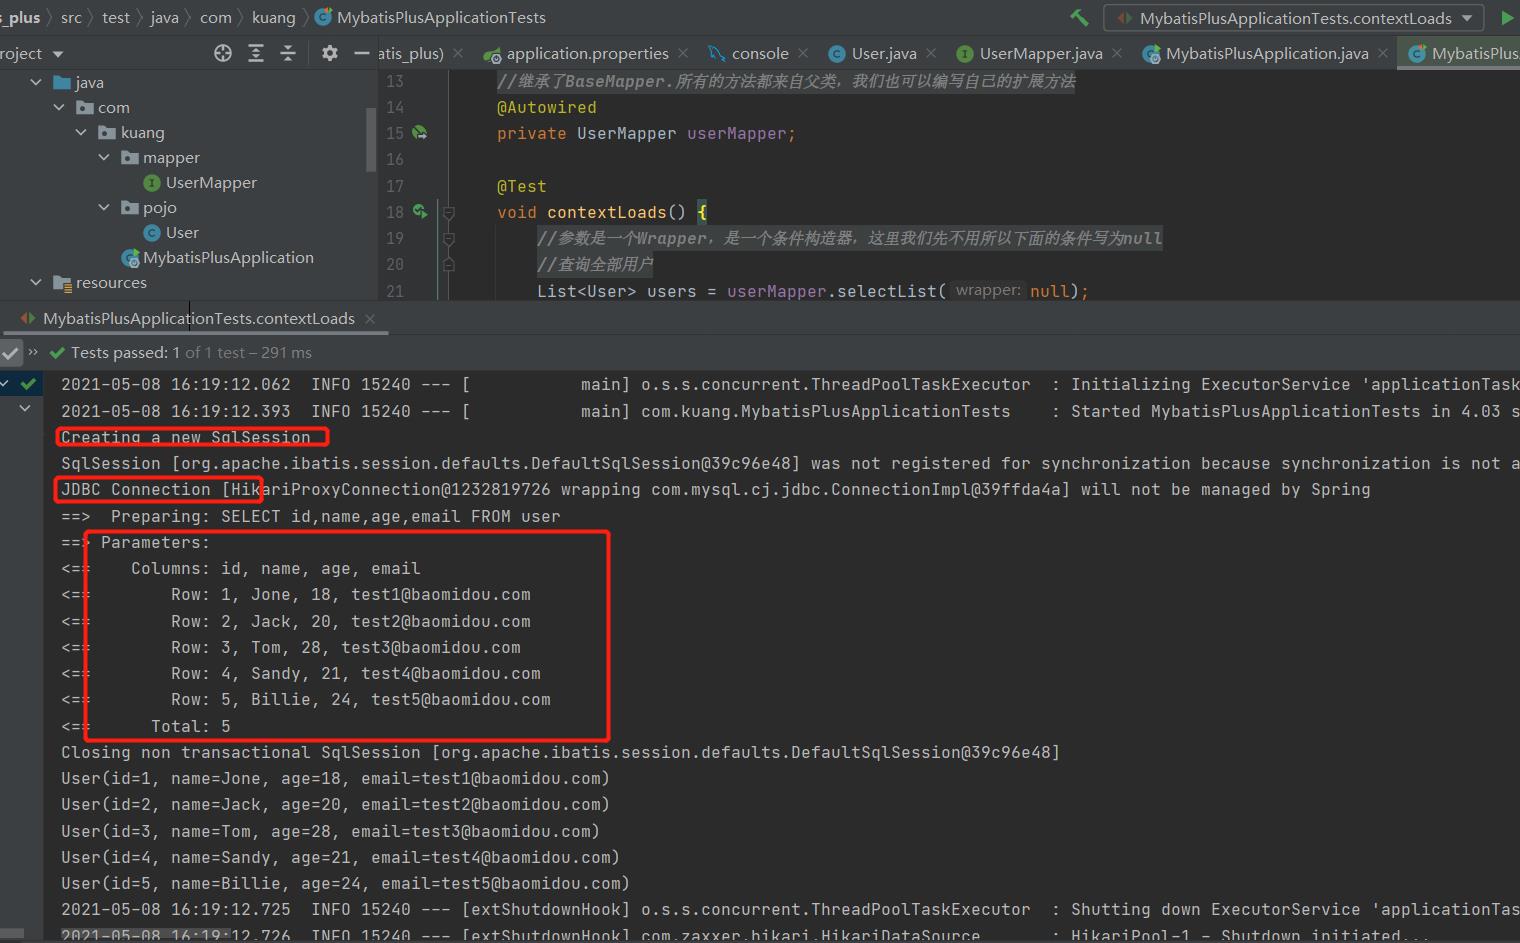The width and height of the screenshot is (1520, 943).
Task: Toggle fold marker on line 19 comment
Action: point(449,238)
